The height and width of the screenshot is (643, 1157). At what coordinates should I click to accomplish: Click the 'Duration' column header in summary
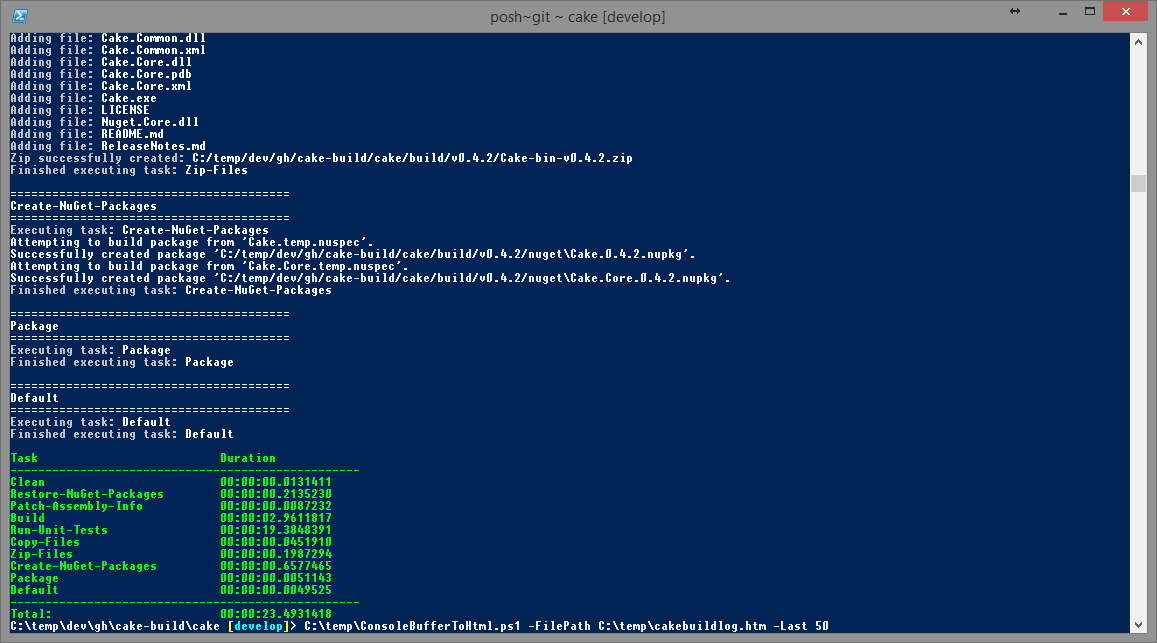pyautogui.click(x=248, y=458)
